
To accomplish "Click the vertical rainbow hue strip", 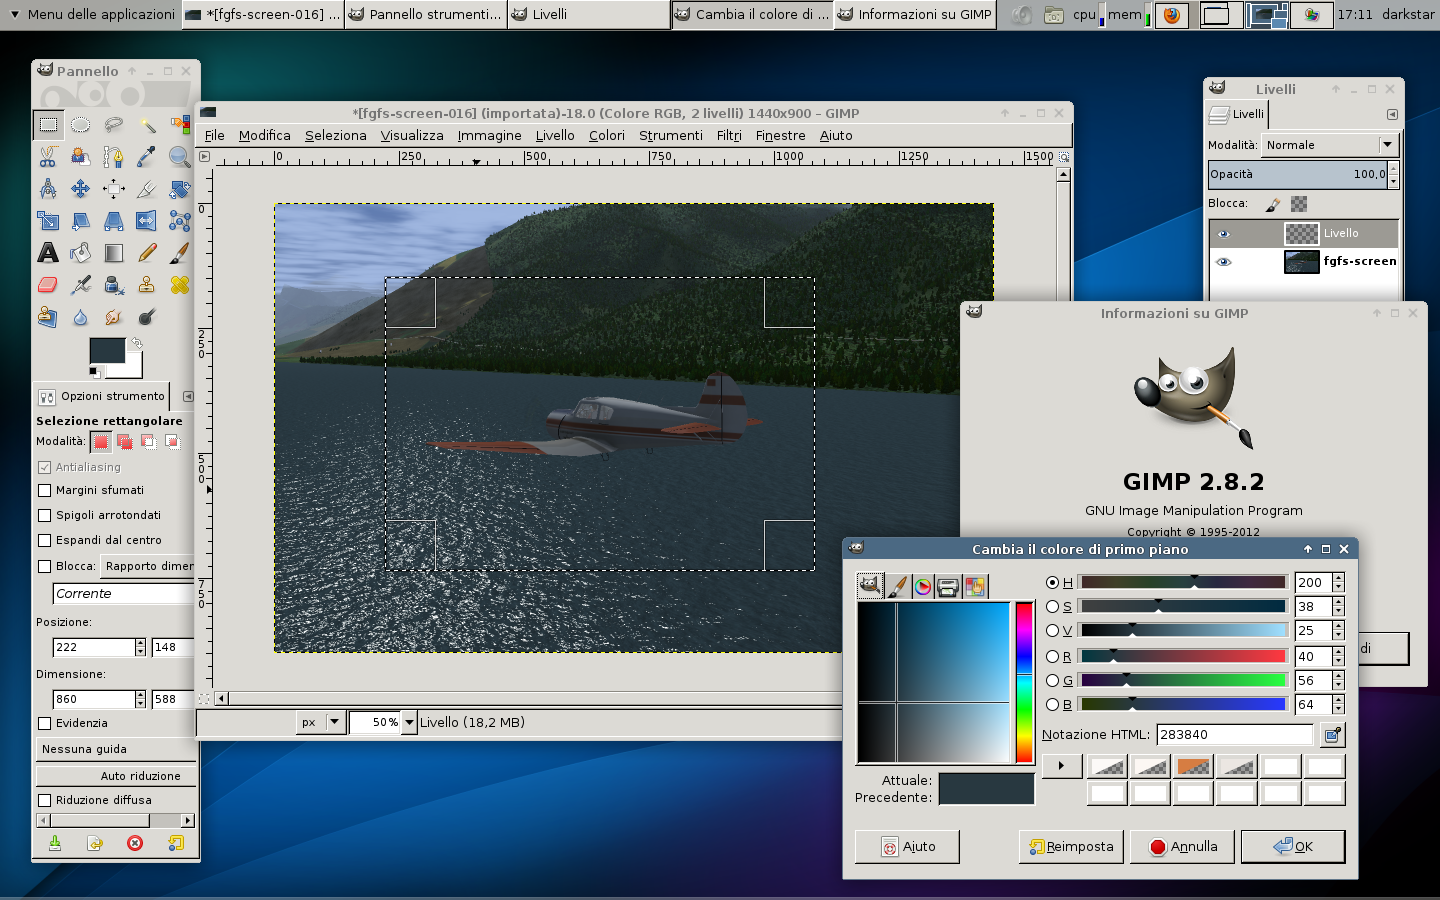I will pyautogui.click(x=1024, y=683).
